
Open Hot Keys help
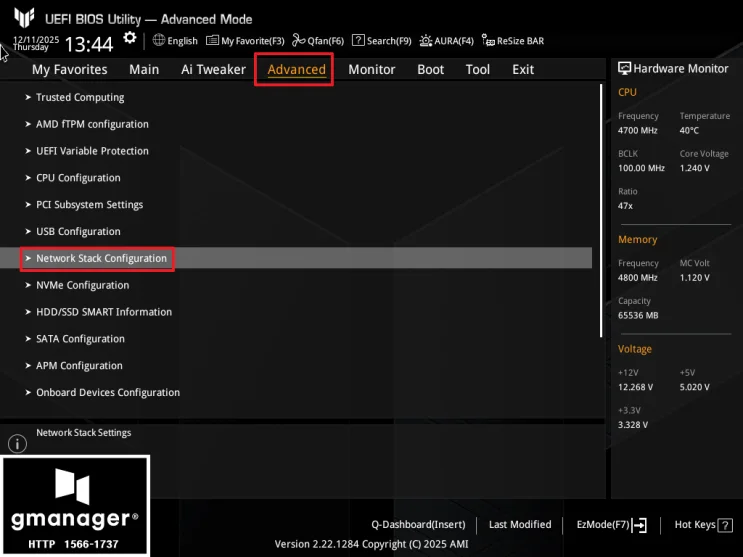point(695,524)
